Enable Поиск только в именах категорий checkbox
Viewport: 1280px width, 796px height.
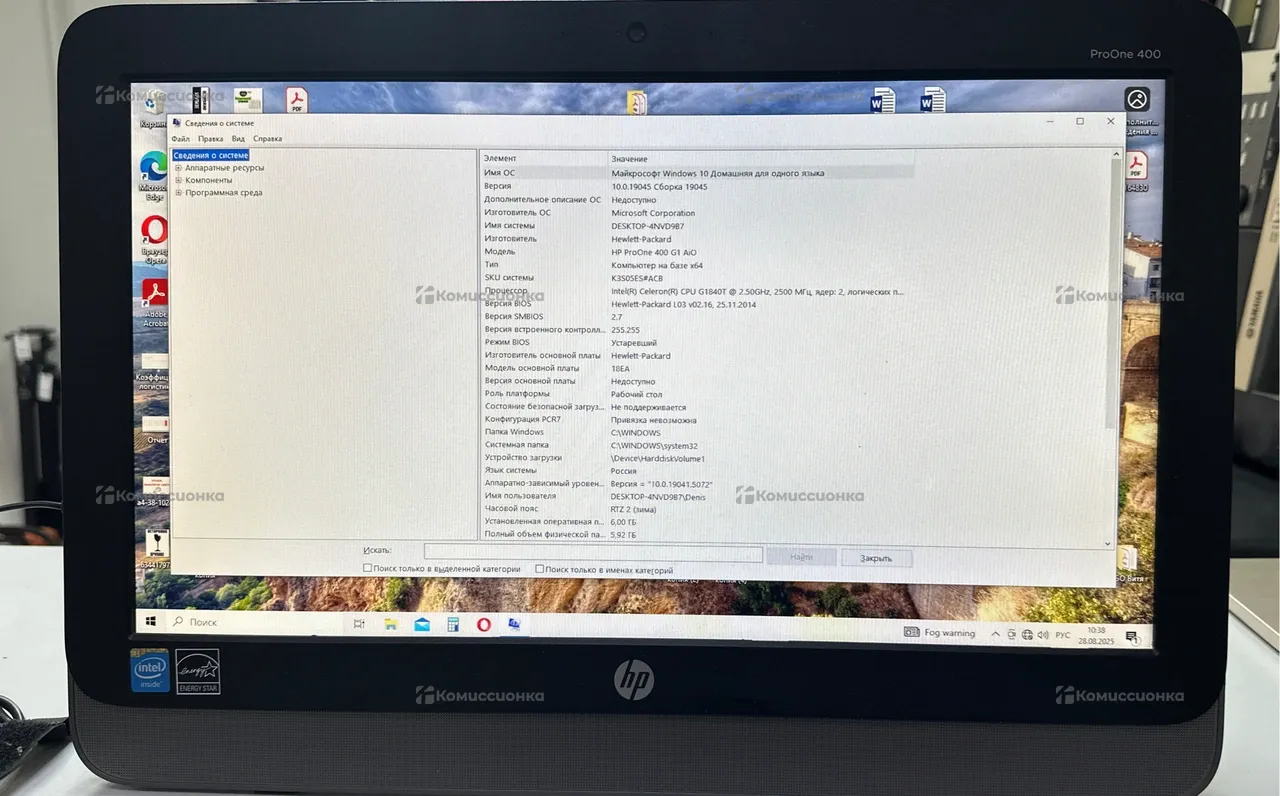tap(540, 569)
